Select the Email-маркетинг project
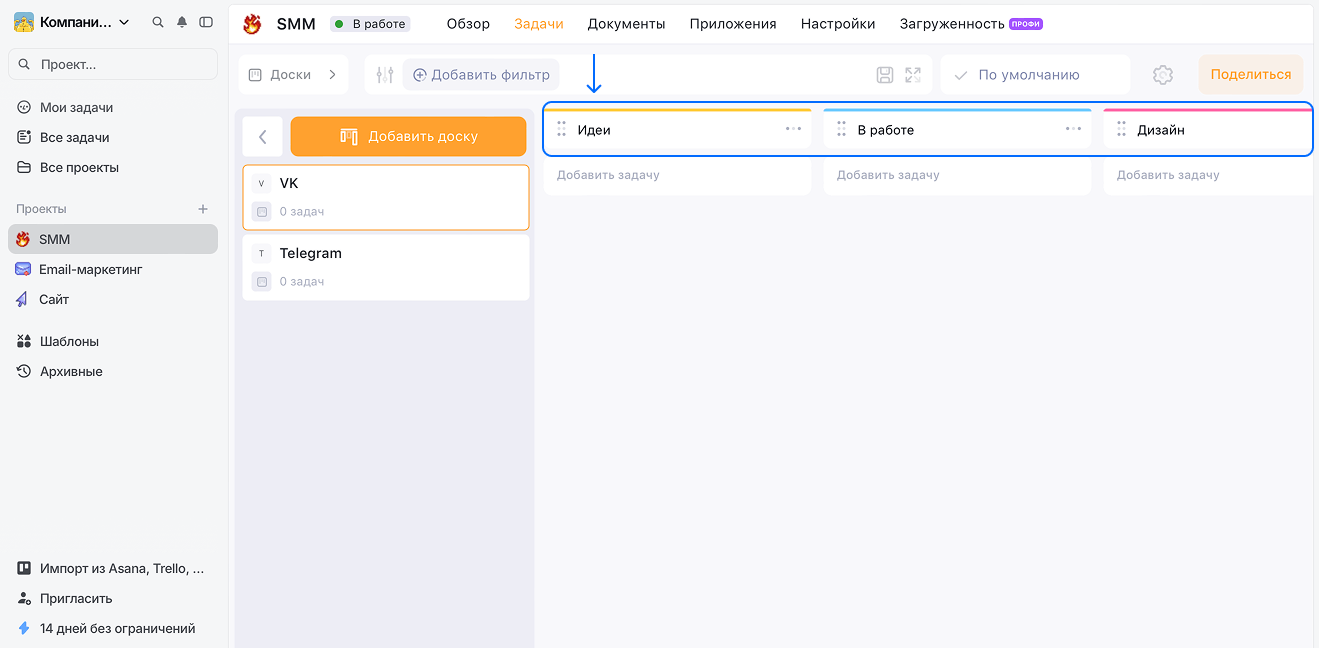Viewport: 1319px width, 648px height. coord(113,269)
